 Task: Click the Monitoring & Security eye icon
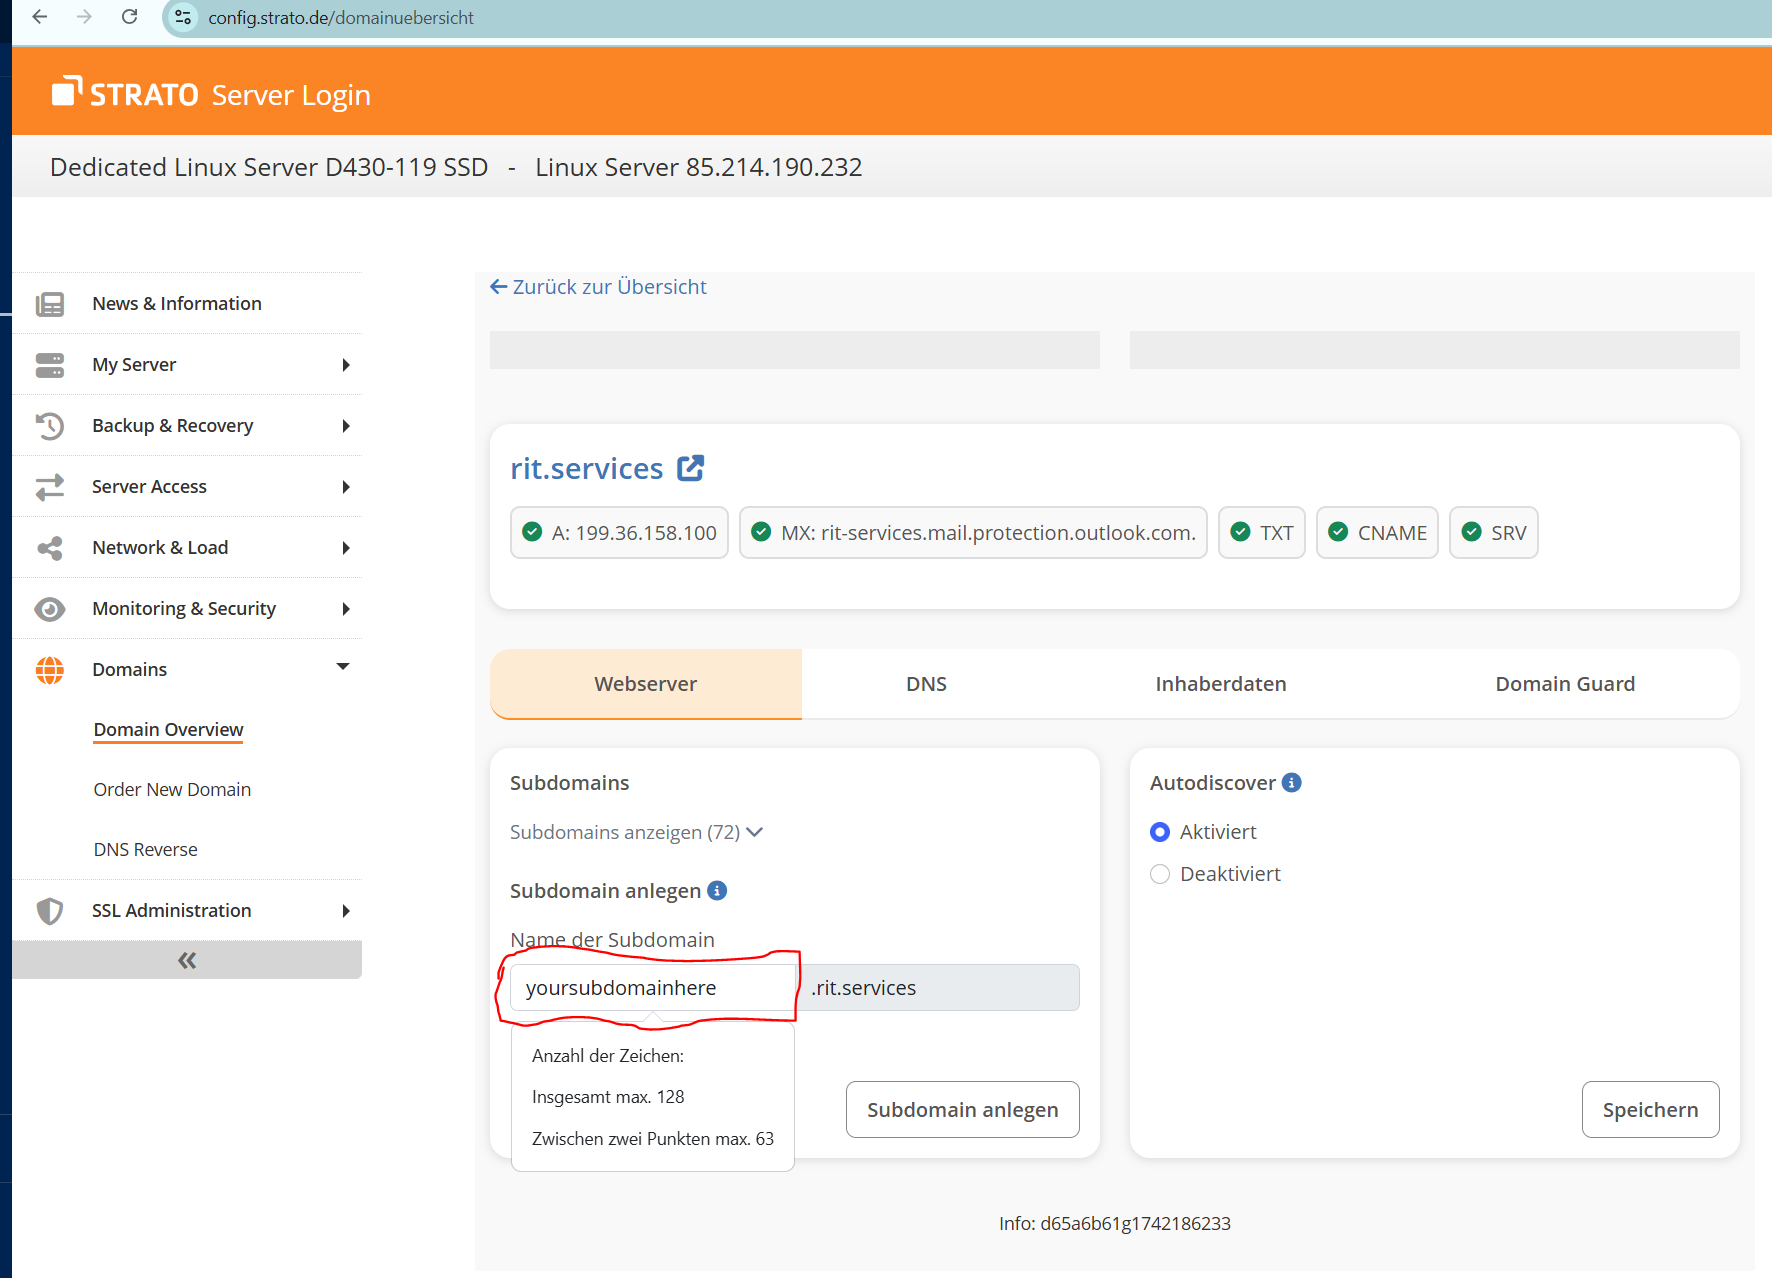50,609
